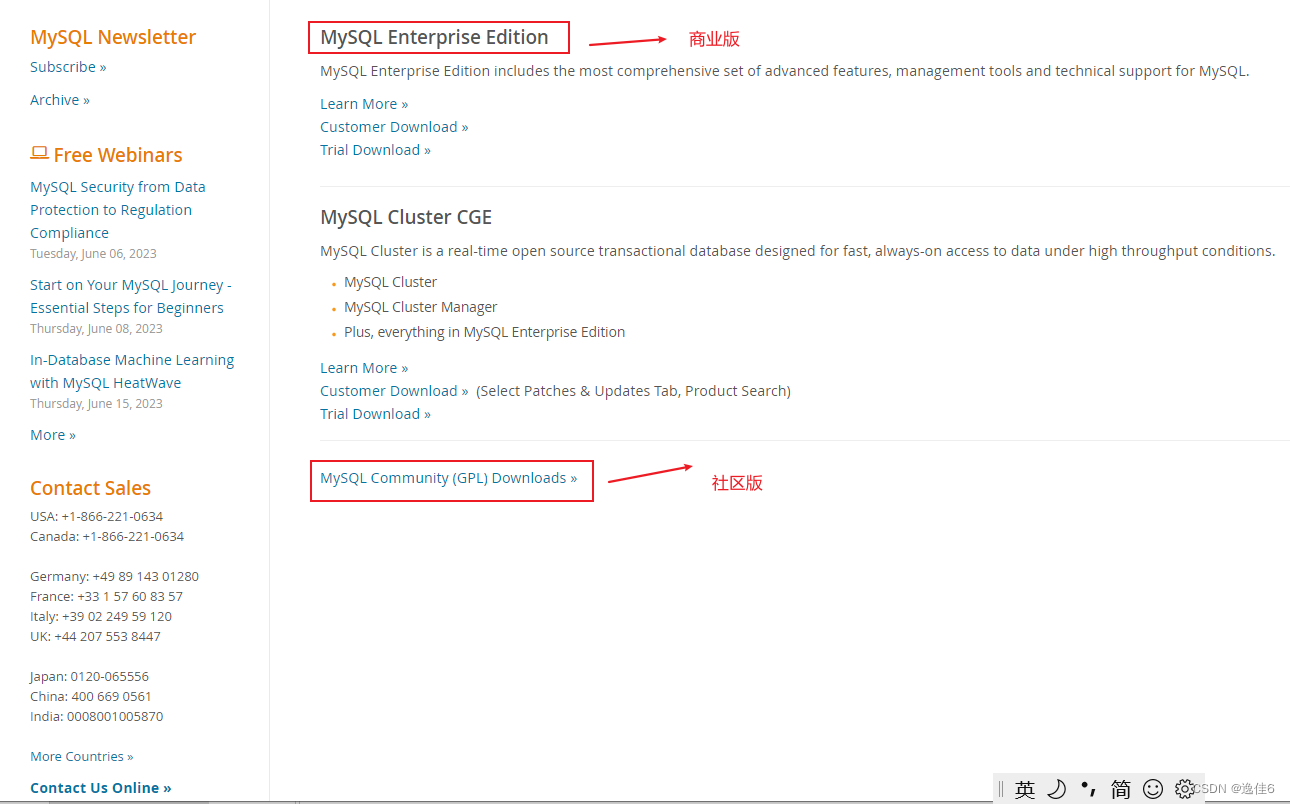Screen dimensions: 1290x804
Task: Click the Select Patches & Updates Tab note
Action: pyautogui.click(x=633, y=391)
